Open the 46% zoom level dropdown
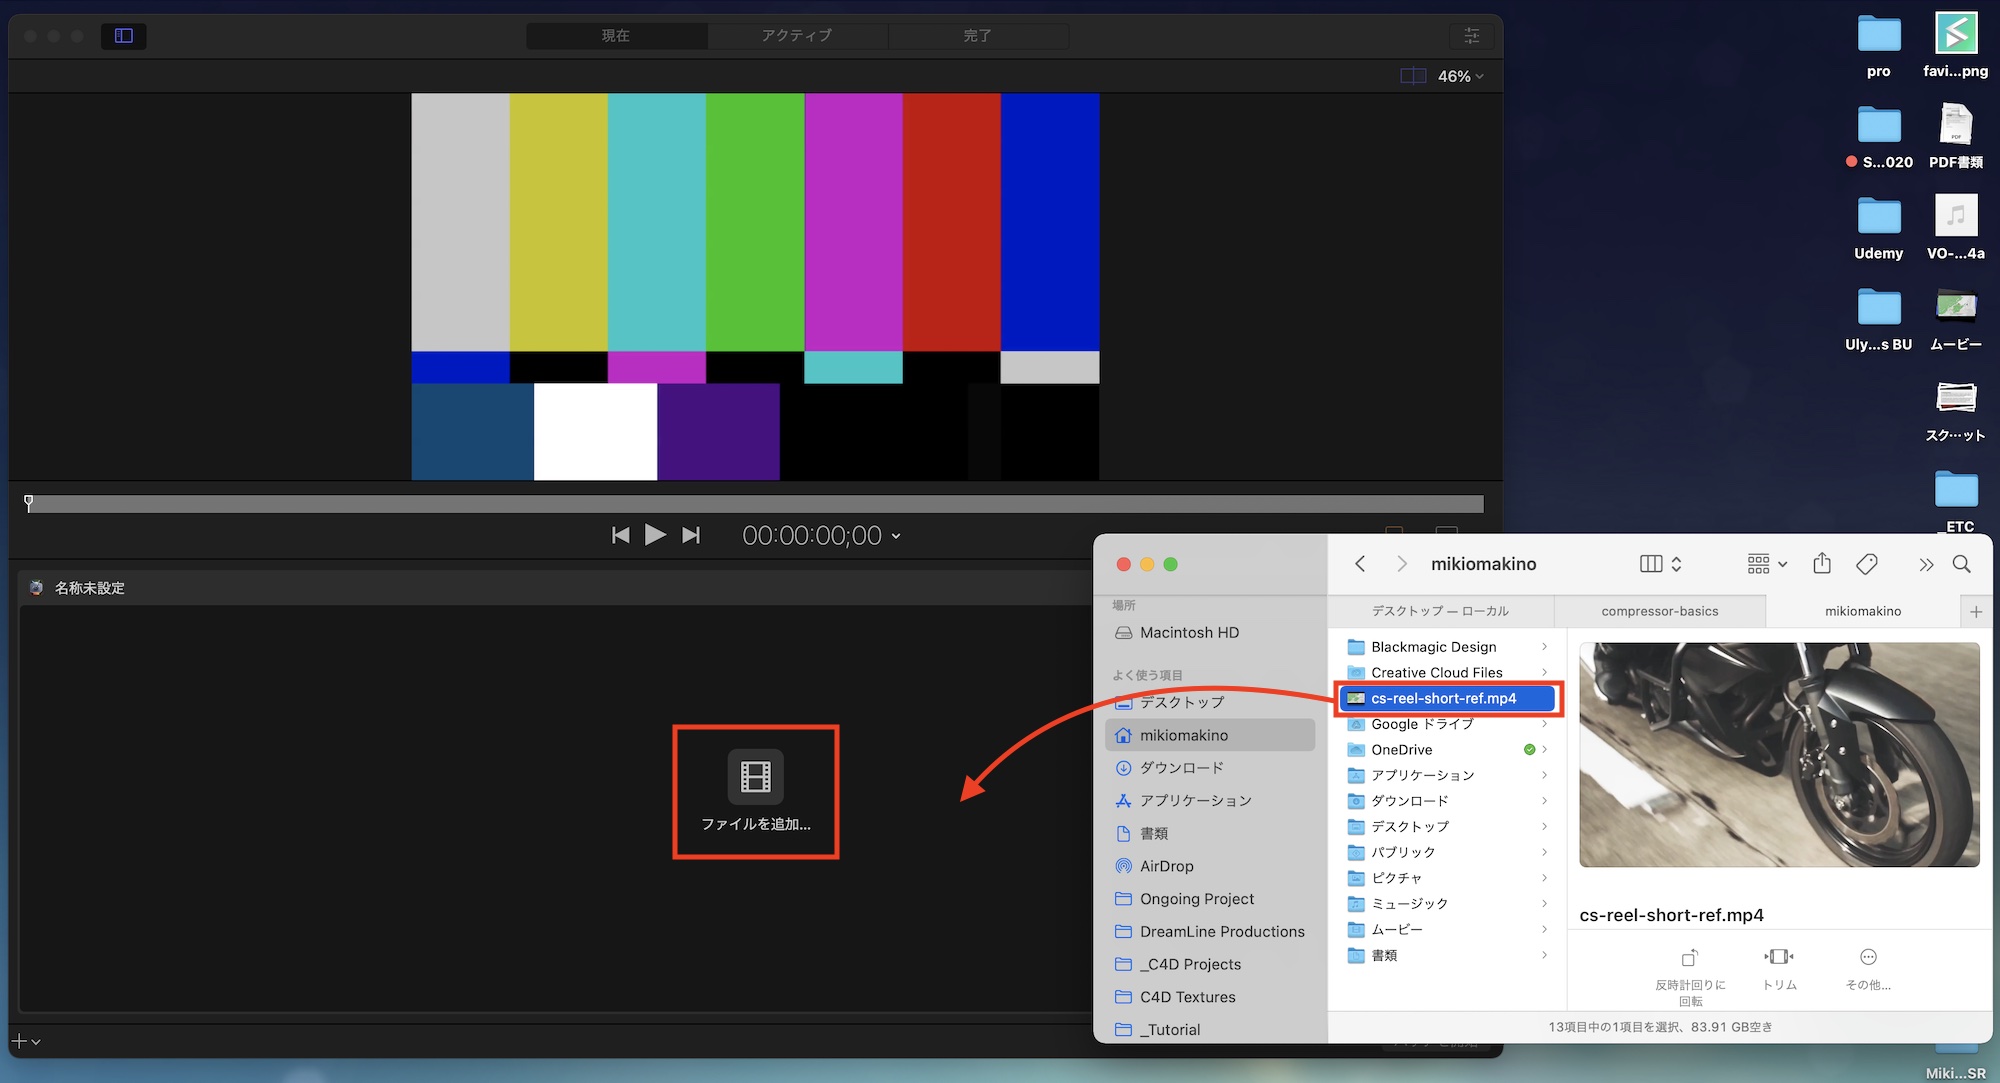The width and height of the screenshot is (2000, 1083). 1461,76
